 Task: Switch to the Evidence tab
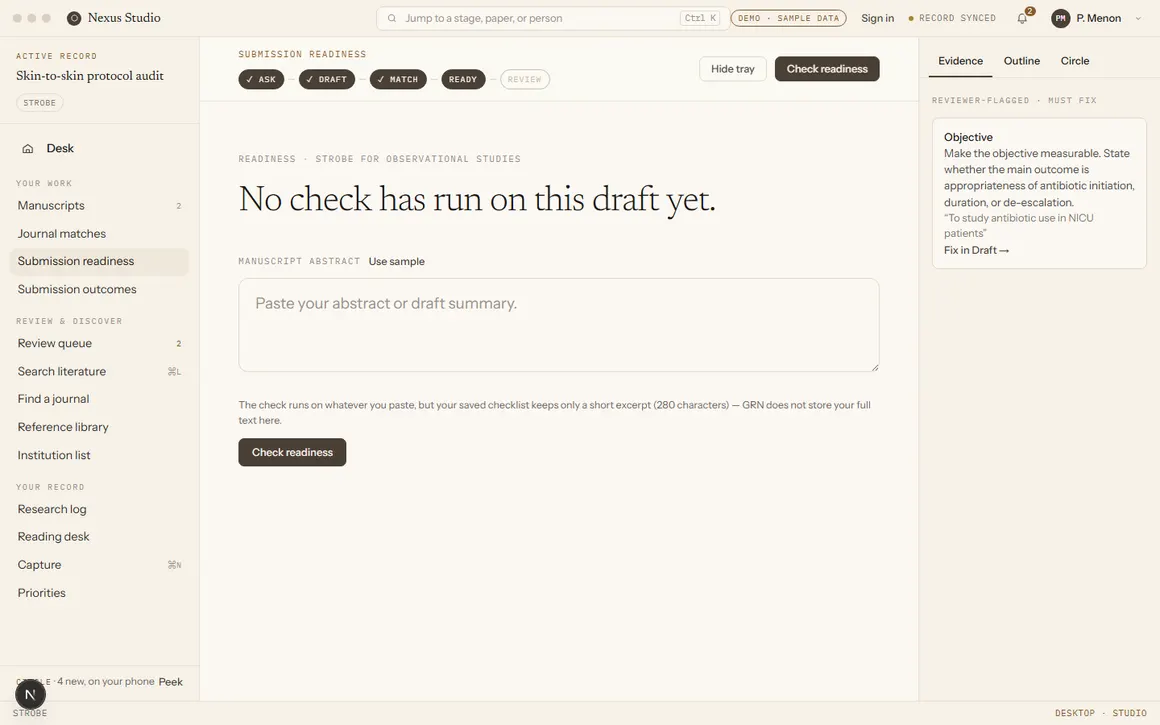960,61
